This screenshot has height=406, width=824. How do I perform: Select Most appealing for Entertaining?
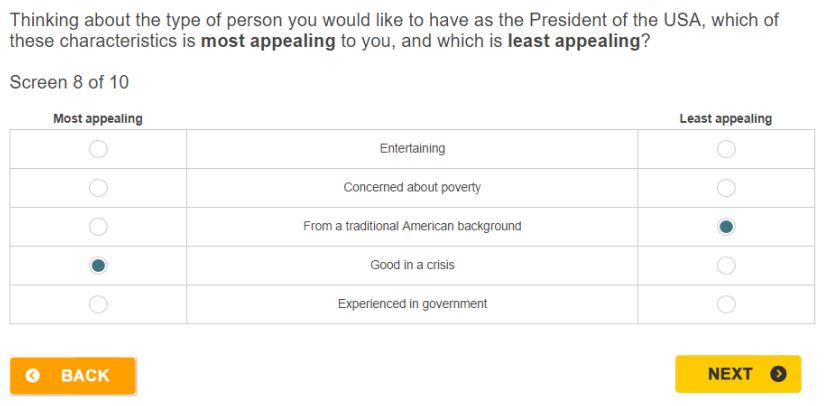pos(98,149)
